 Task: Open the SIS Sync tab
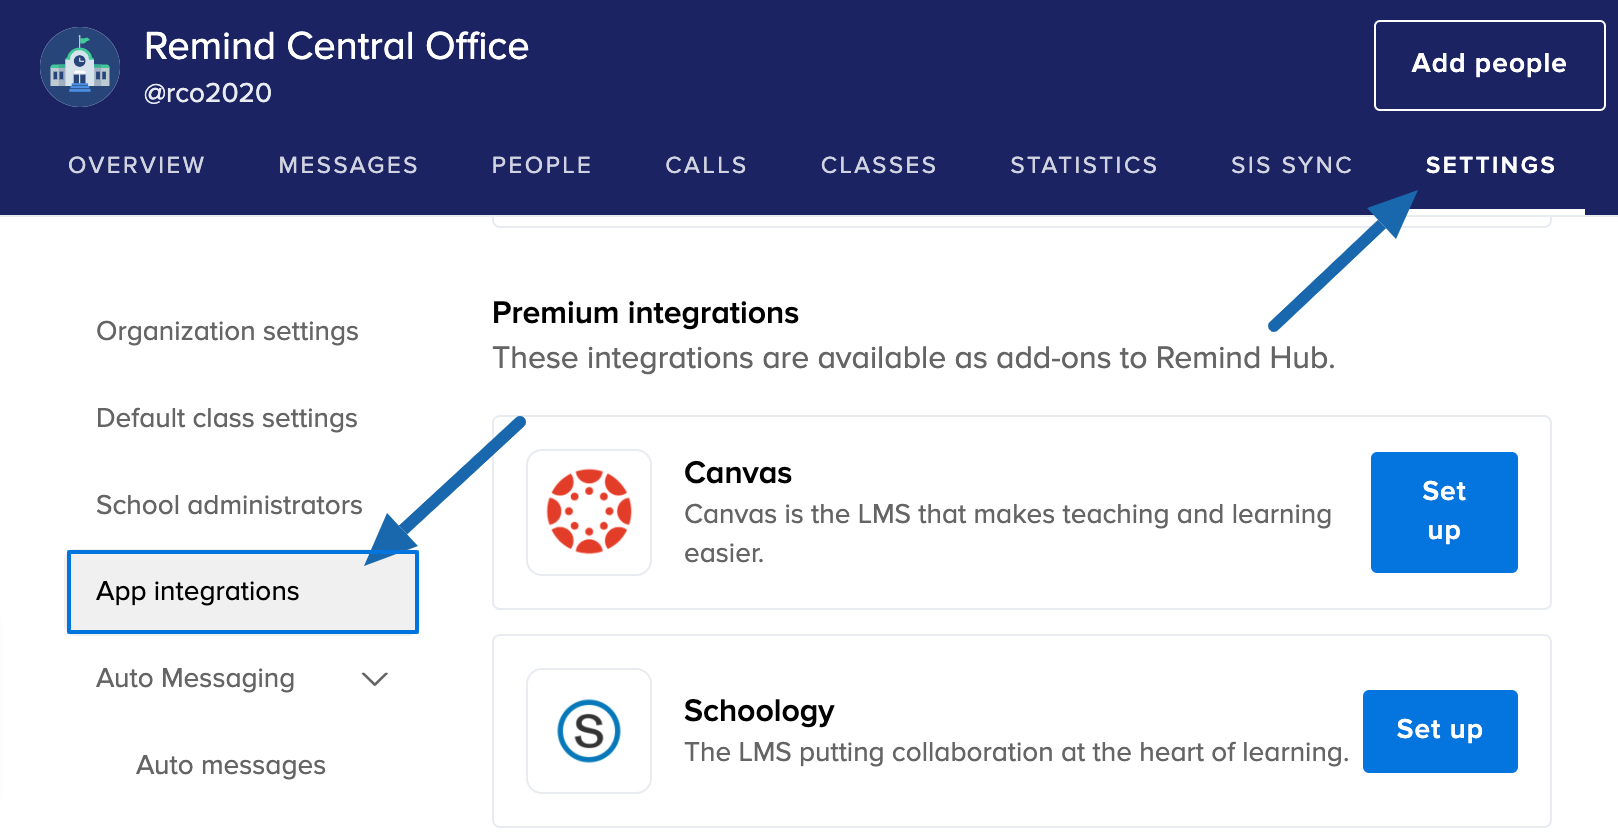tap(1291, 165)
